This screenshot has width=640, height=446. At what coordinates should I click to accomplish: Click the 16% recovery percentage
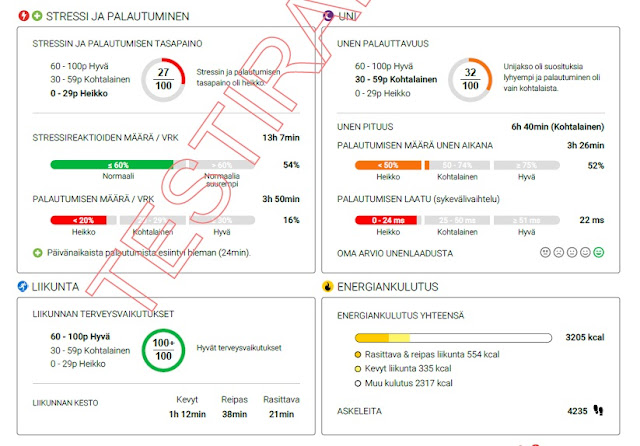[x=291, y=220]
